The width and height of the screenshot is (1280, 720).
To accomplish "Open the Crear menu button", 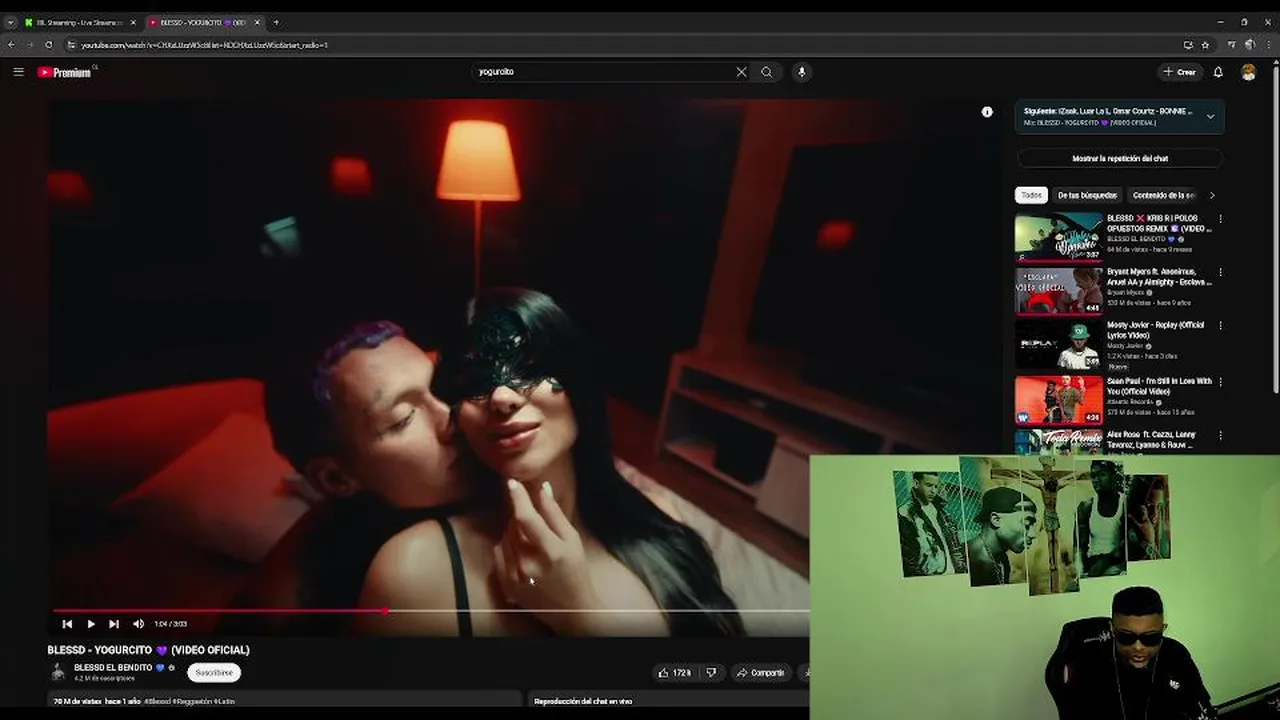I will tap(1180, 72).
